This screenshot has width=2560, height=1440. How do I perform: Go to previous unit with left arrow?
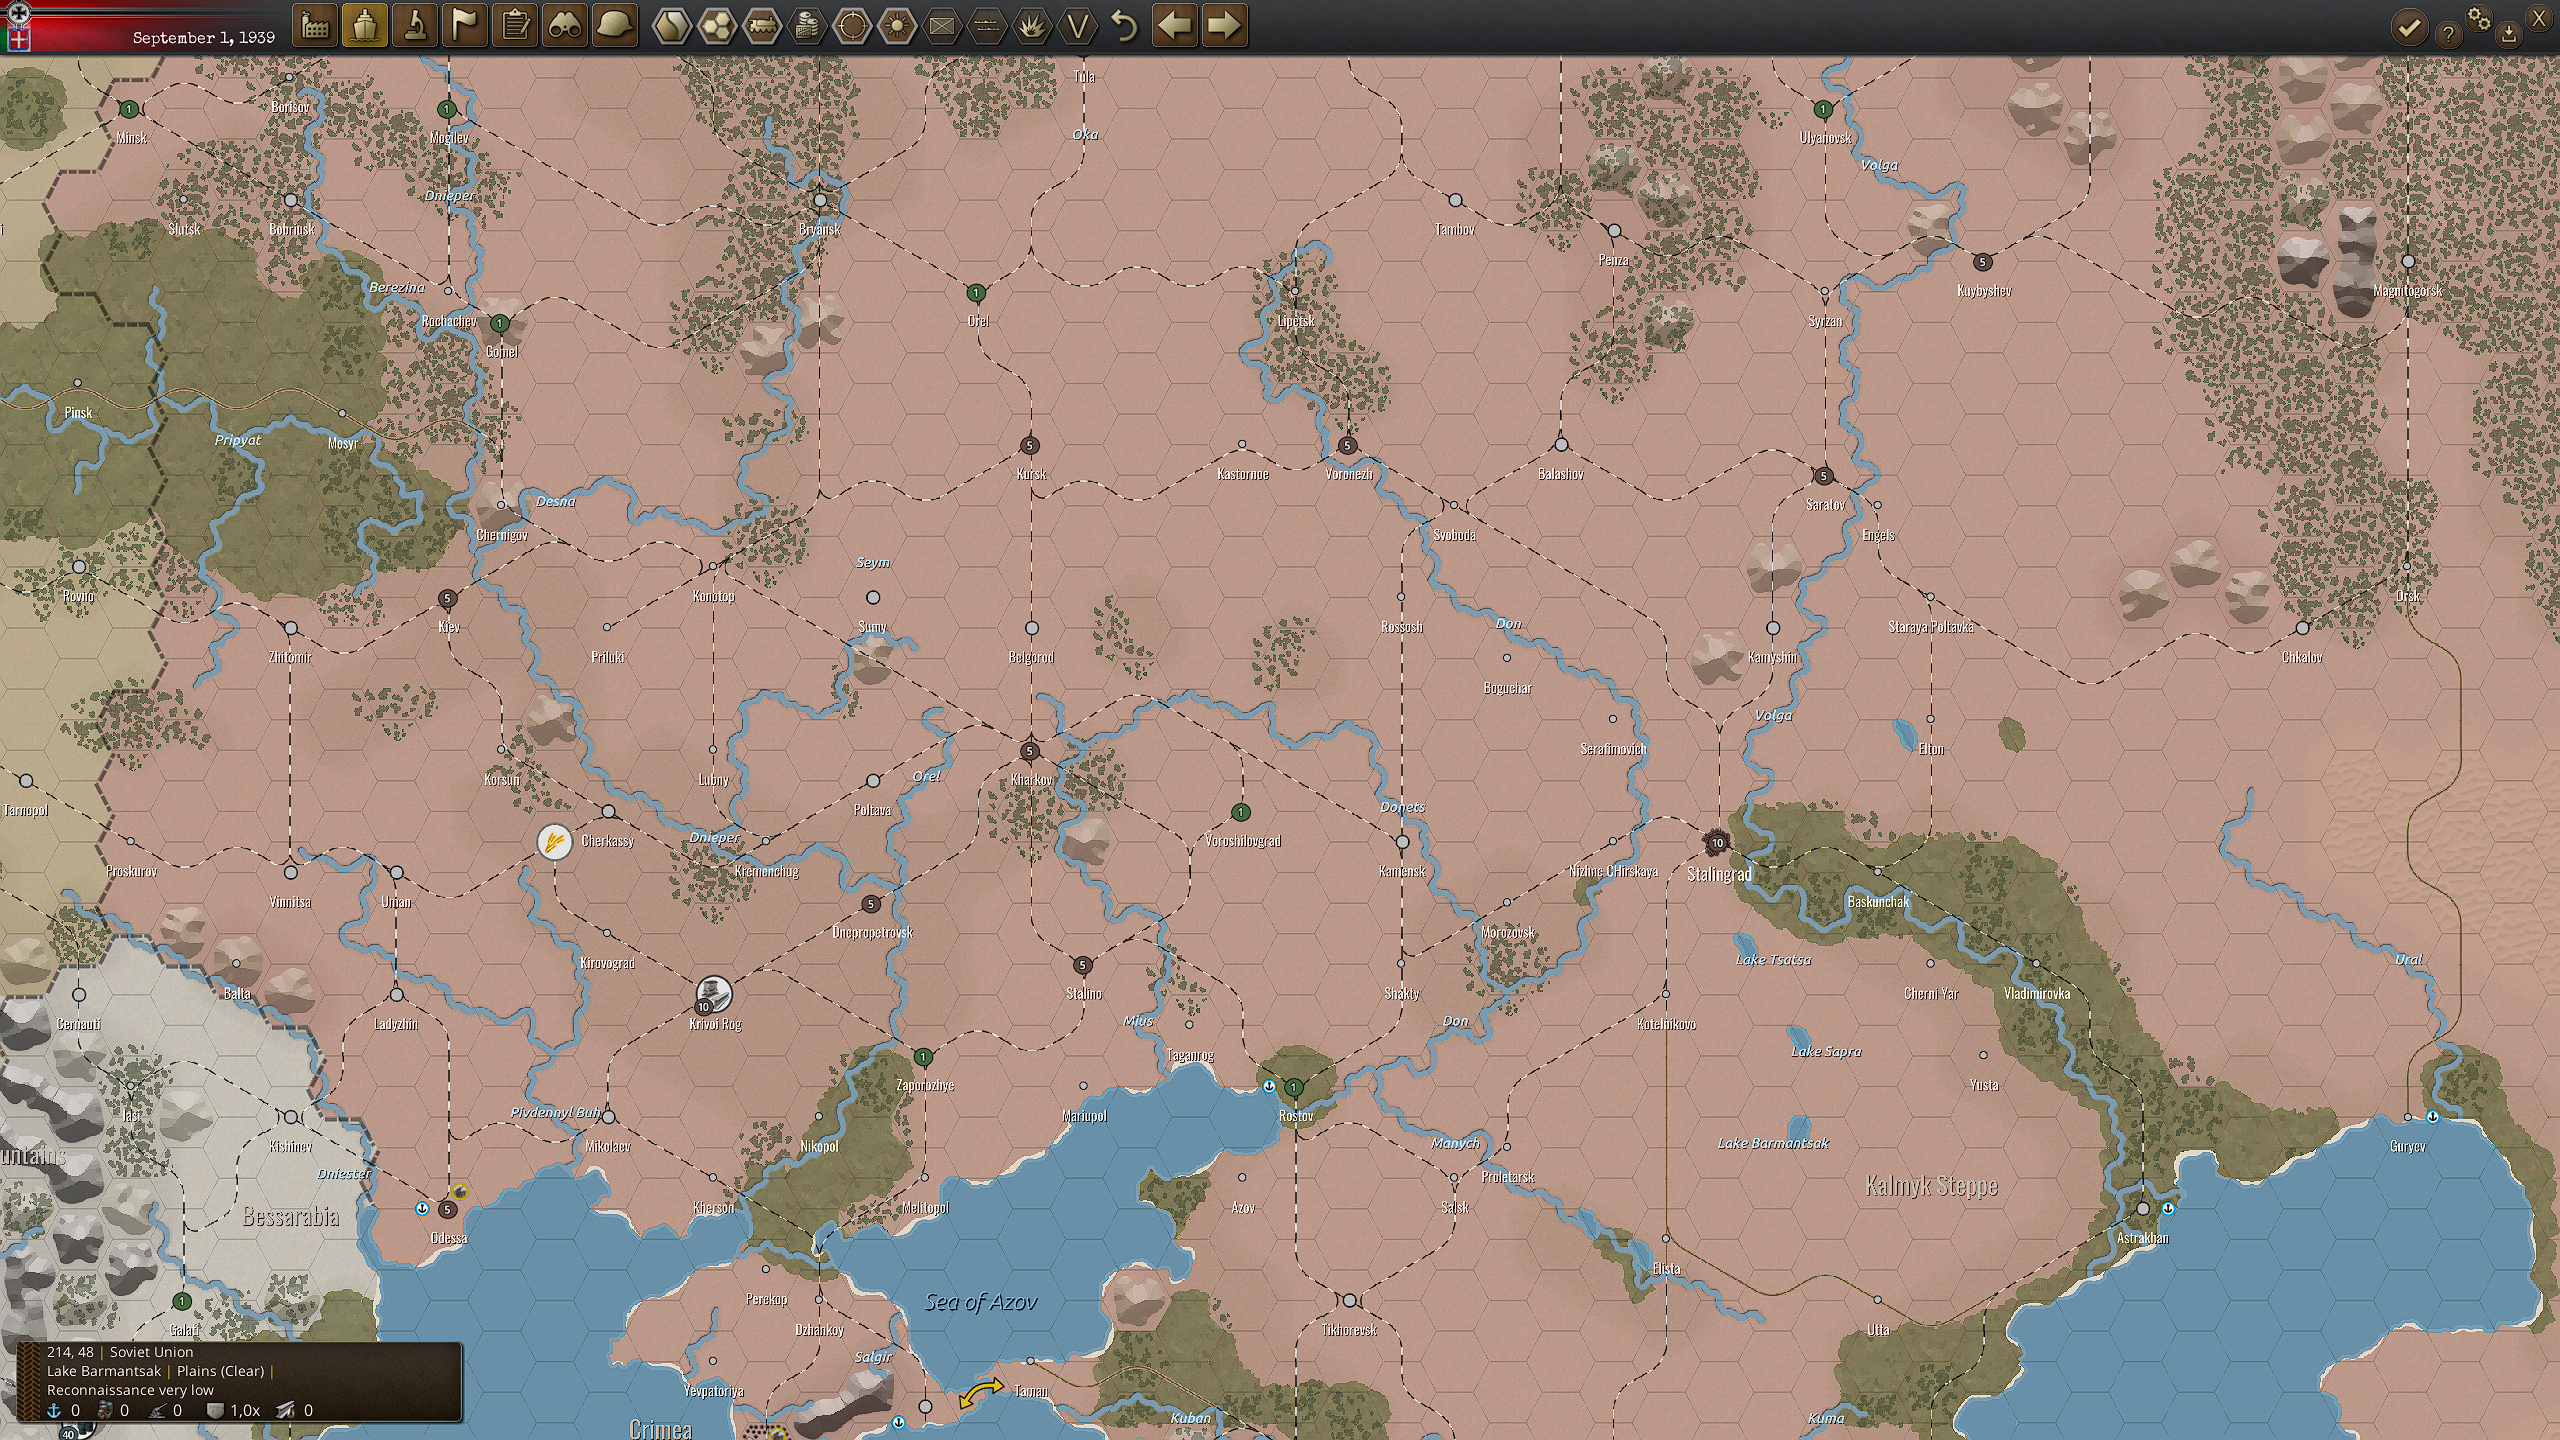point(1174,26)
